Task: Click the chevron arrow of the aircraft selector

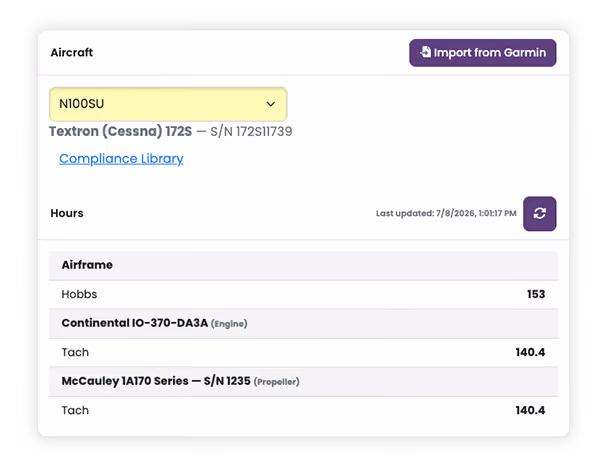Action: tap(271, 104)
